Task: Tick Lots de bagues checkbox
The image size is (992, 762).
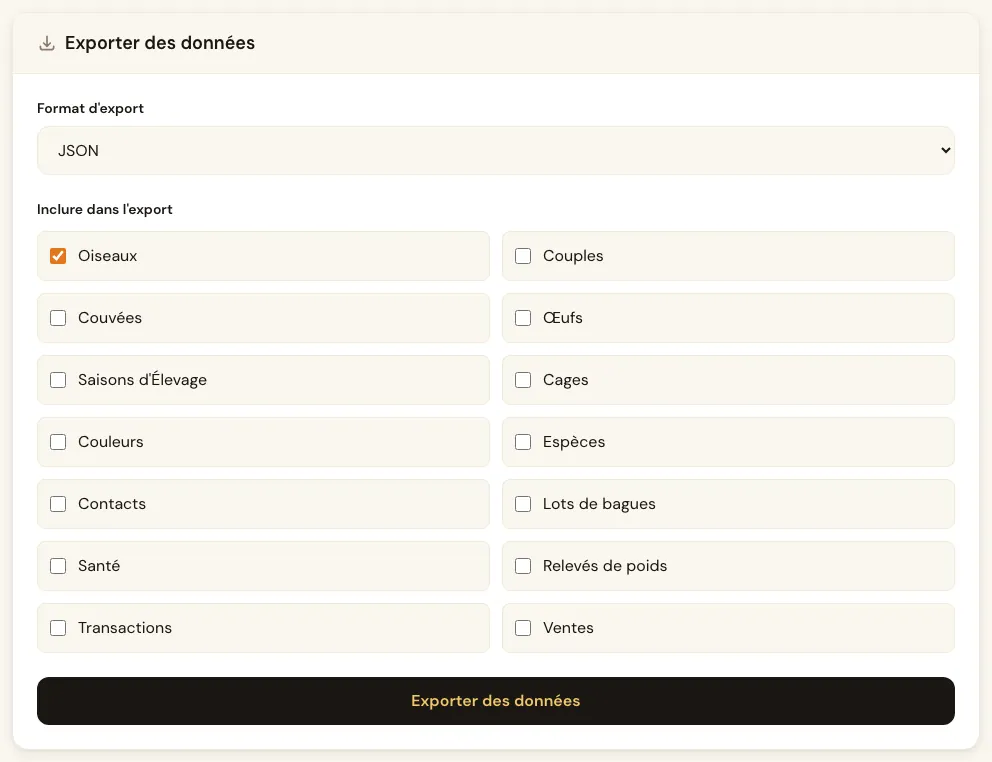Action: (523, 504)
